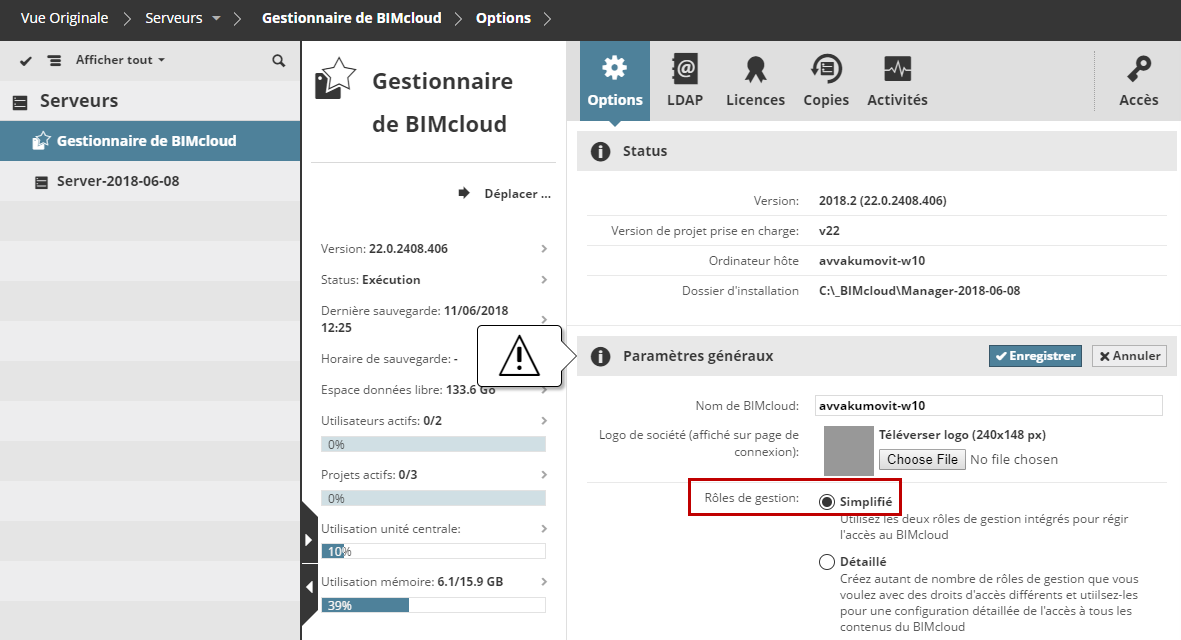The width and height of the screenshot is (1181, 640).
Task: Click the Serveurs header icon
Action: (20, 102)
